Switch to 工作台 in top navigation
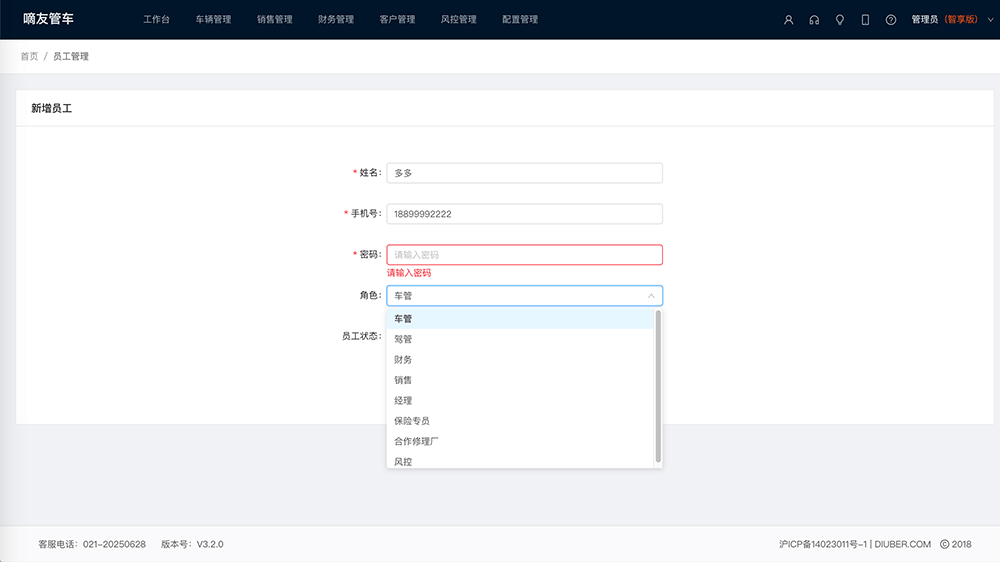The width and height of the screenshot is (1000, 562). [156, 19]
